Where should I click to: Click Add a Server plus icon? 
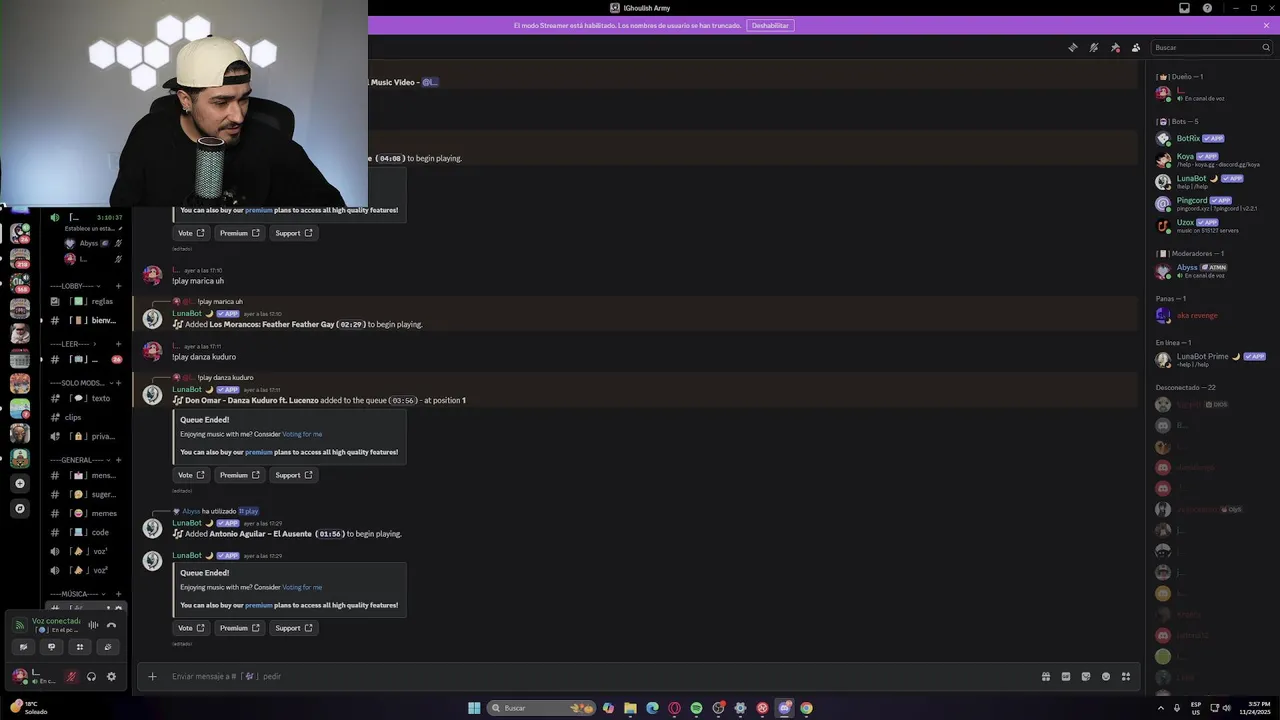coord(20,483)
